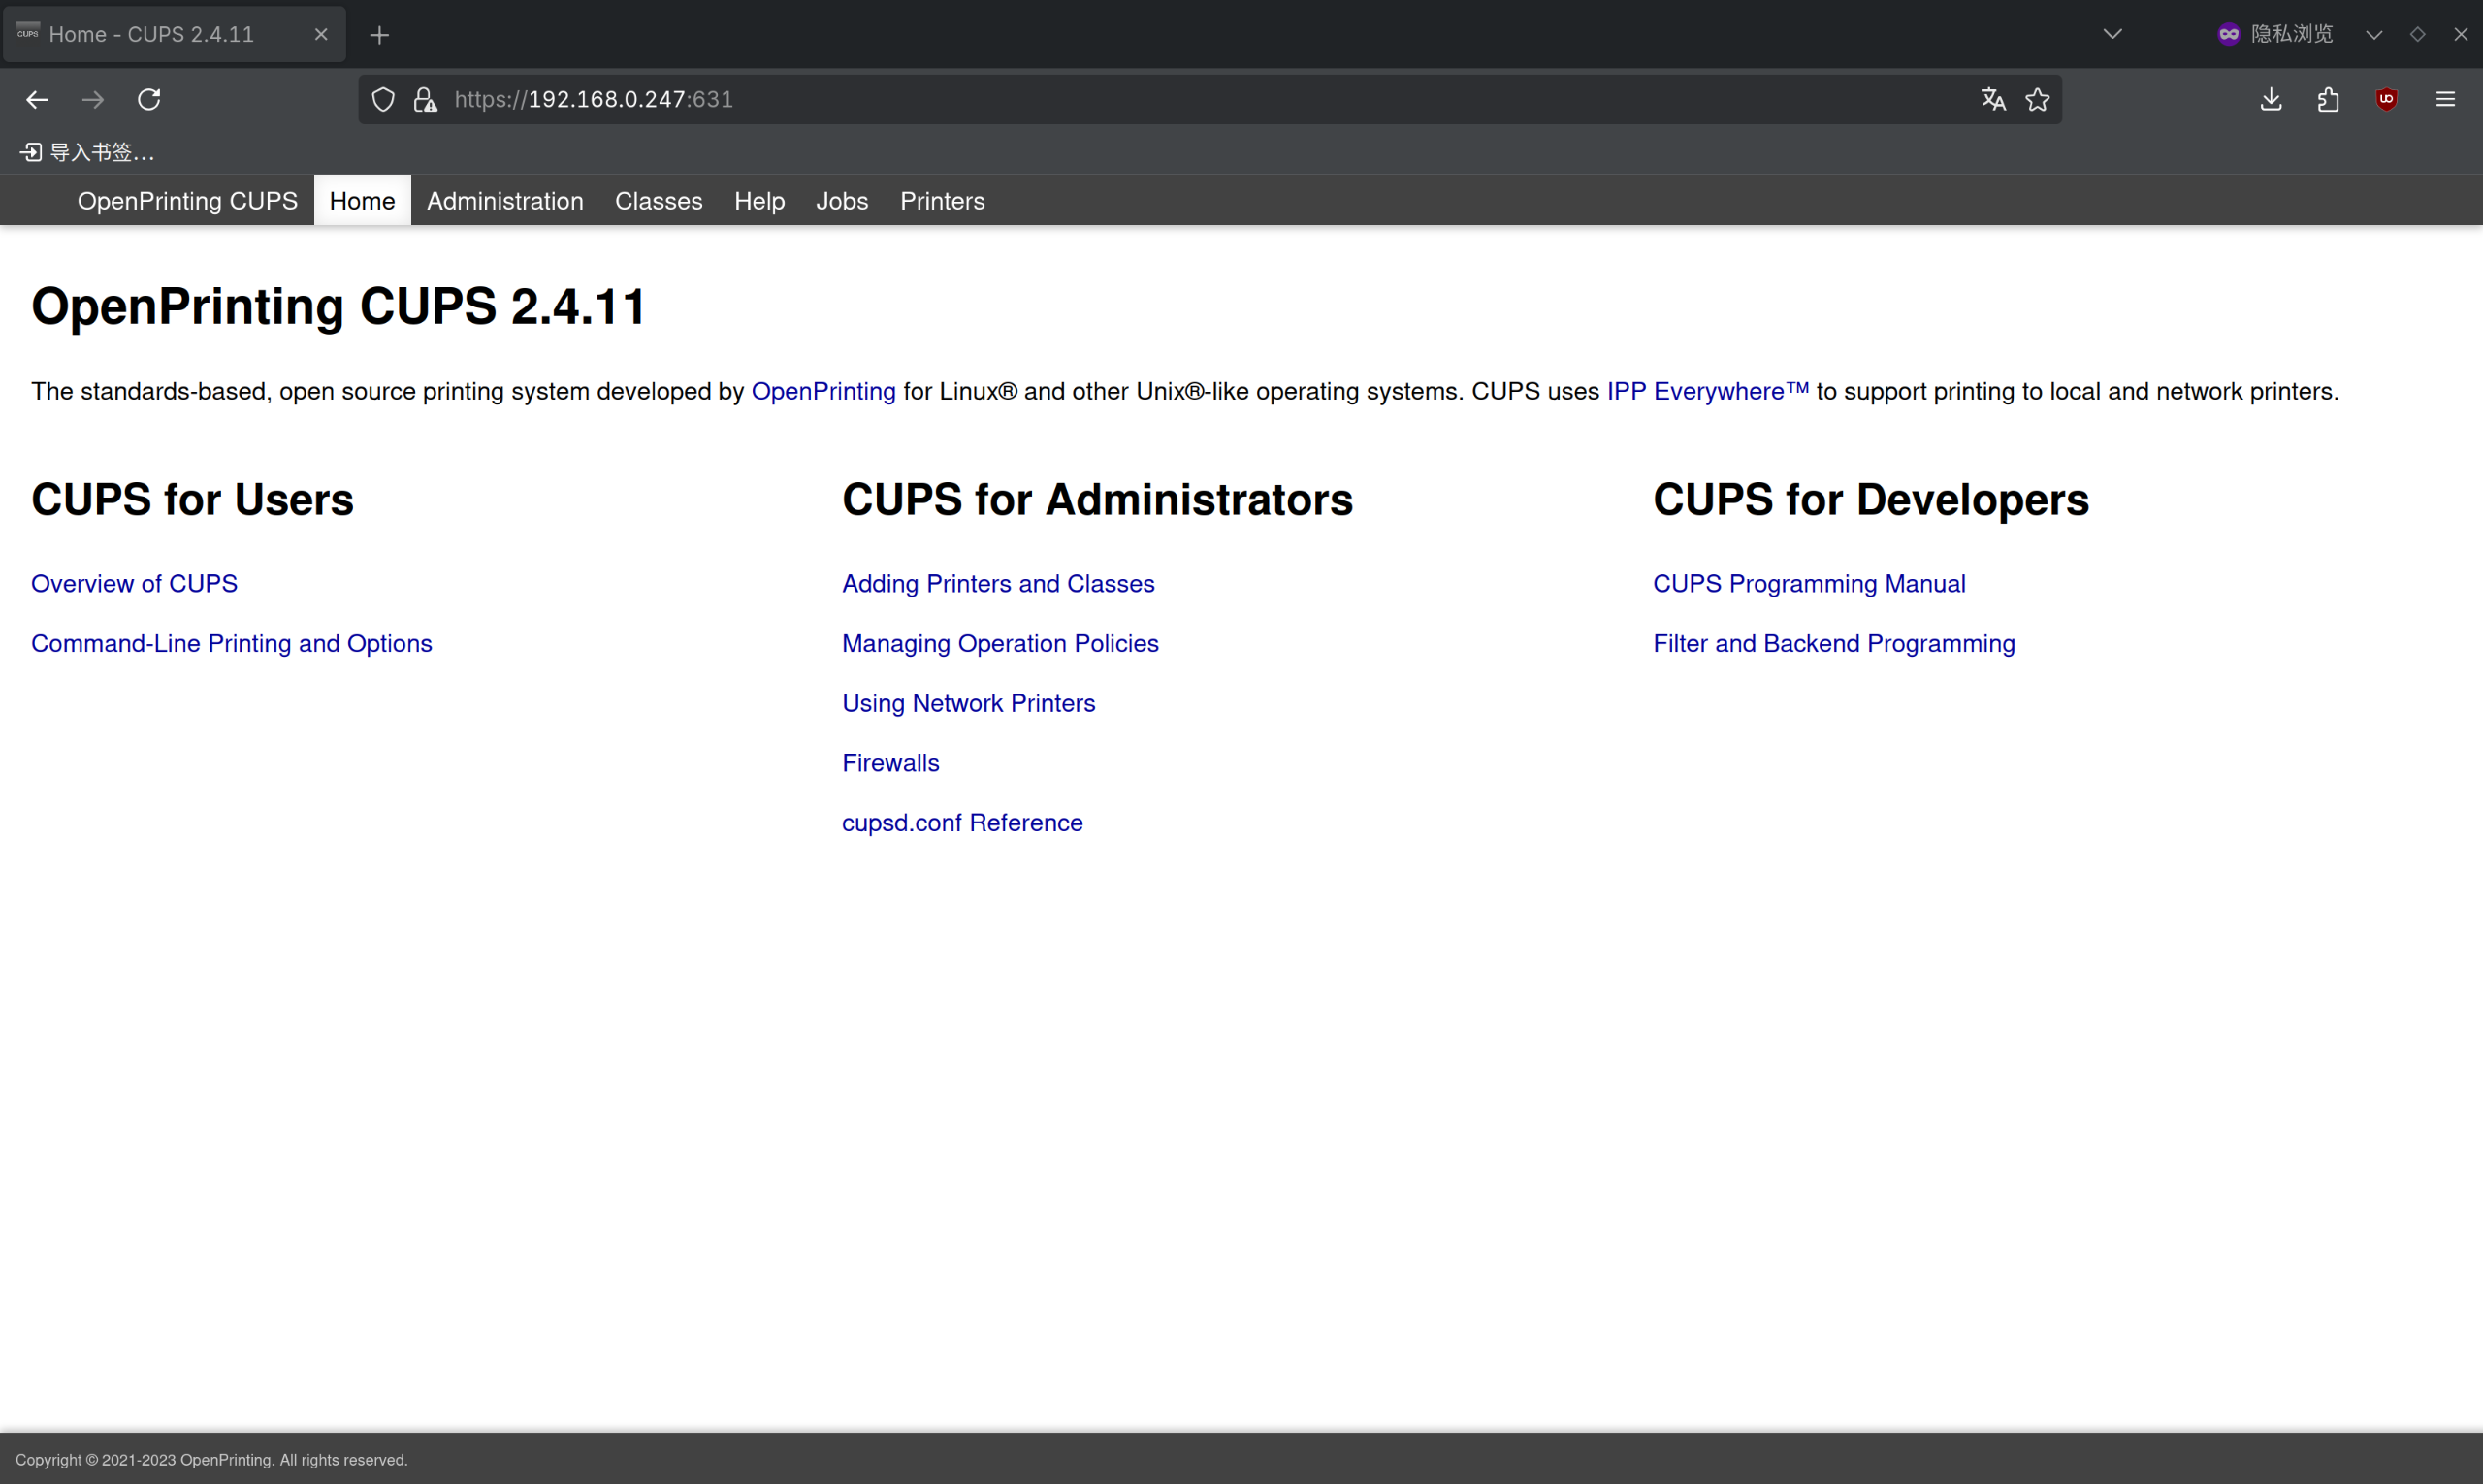The height and width of the screenshot is (1484, 2483).
Task: Open Overview of CUPS link
Action: [x=134, y=584]
